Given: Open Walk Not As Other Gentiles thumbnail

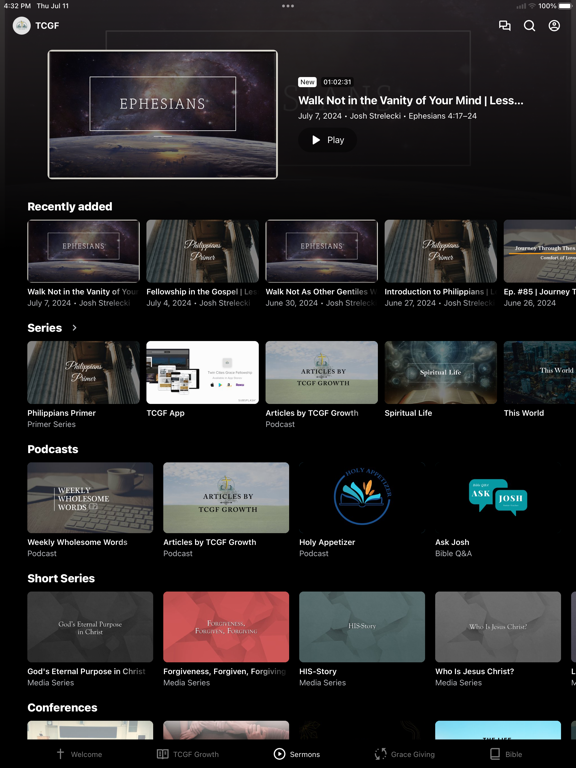Looking at the screenshot, I should tap(321, 251).
